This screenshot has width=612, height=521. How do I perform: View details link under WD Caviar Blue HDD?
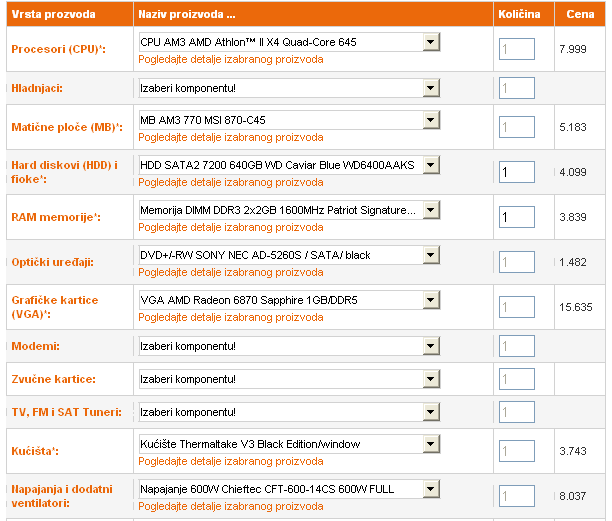[x=231, y=182]
